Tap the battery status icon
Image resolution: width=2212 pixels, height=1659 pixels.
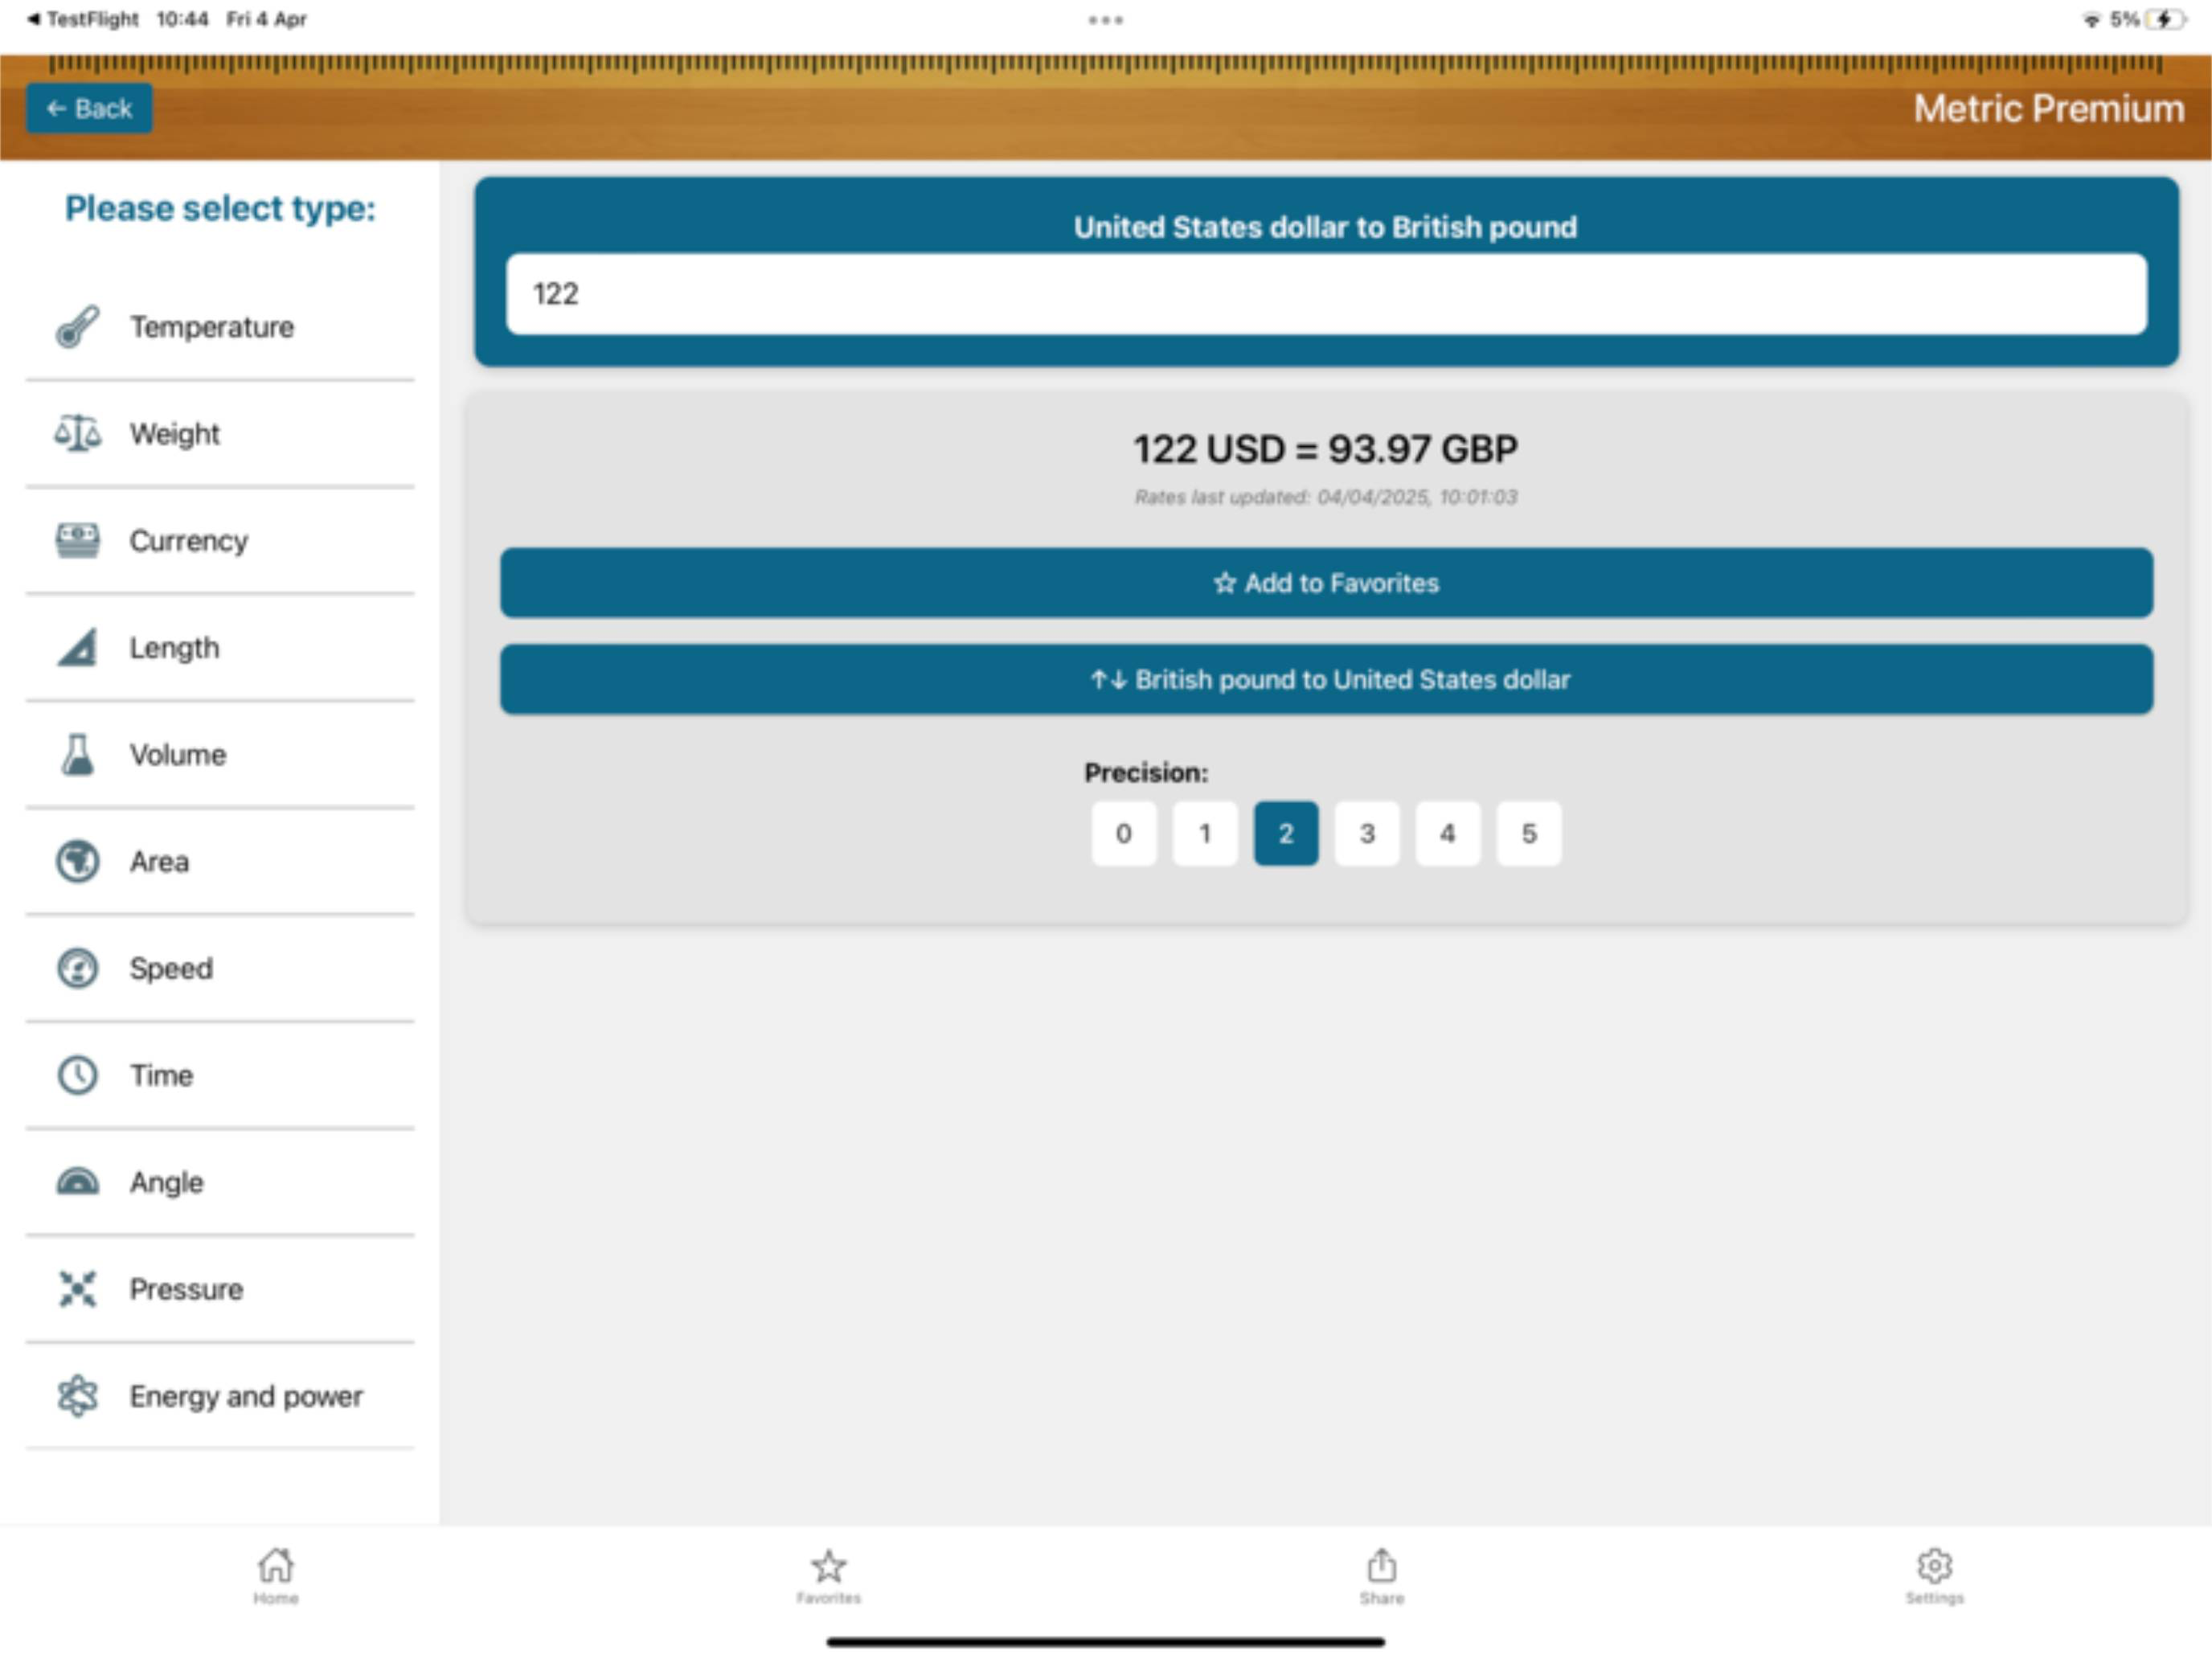point(2165,19)
